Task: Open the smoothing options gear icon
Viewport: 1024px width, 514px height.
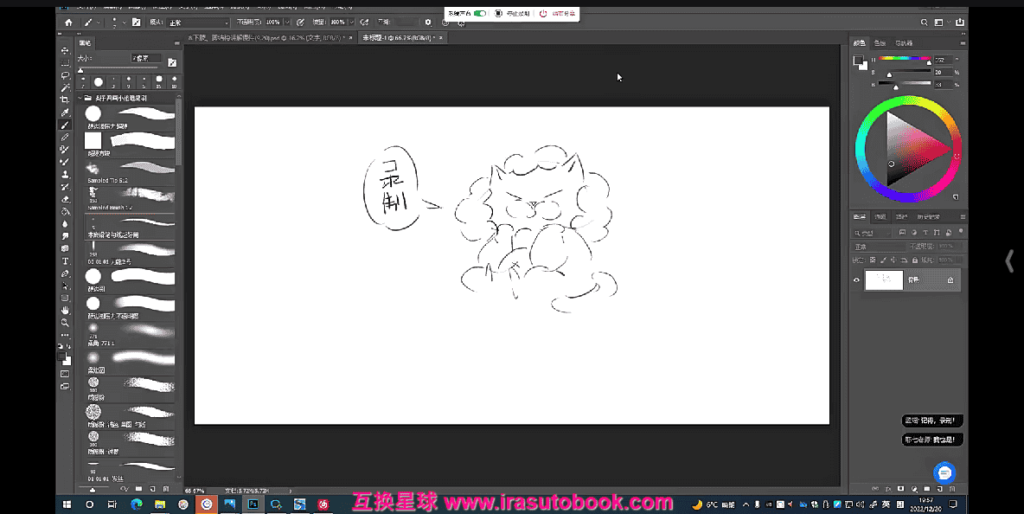Action: 428,22
